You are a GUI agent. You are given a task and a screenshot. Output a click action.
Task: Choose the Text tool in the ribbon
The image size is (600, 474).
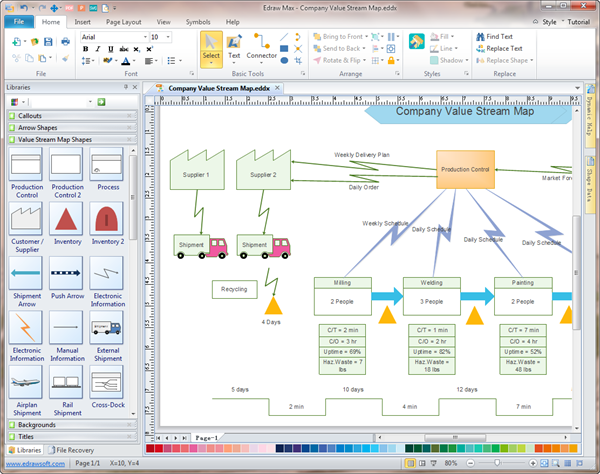(x=234, y=46)
